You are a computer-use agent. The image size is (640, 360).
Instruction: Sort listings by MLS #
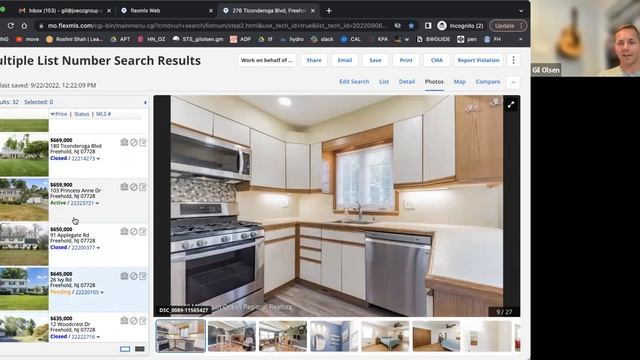tap(103, 114)
